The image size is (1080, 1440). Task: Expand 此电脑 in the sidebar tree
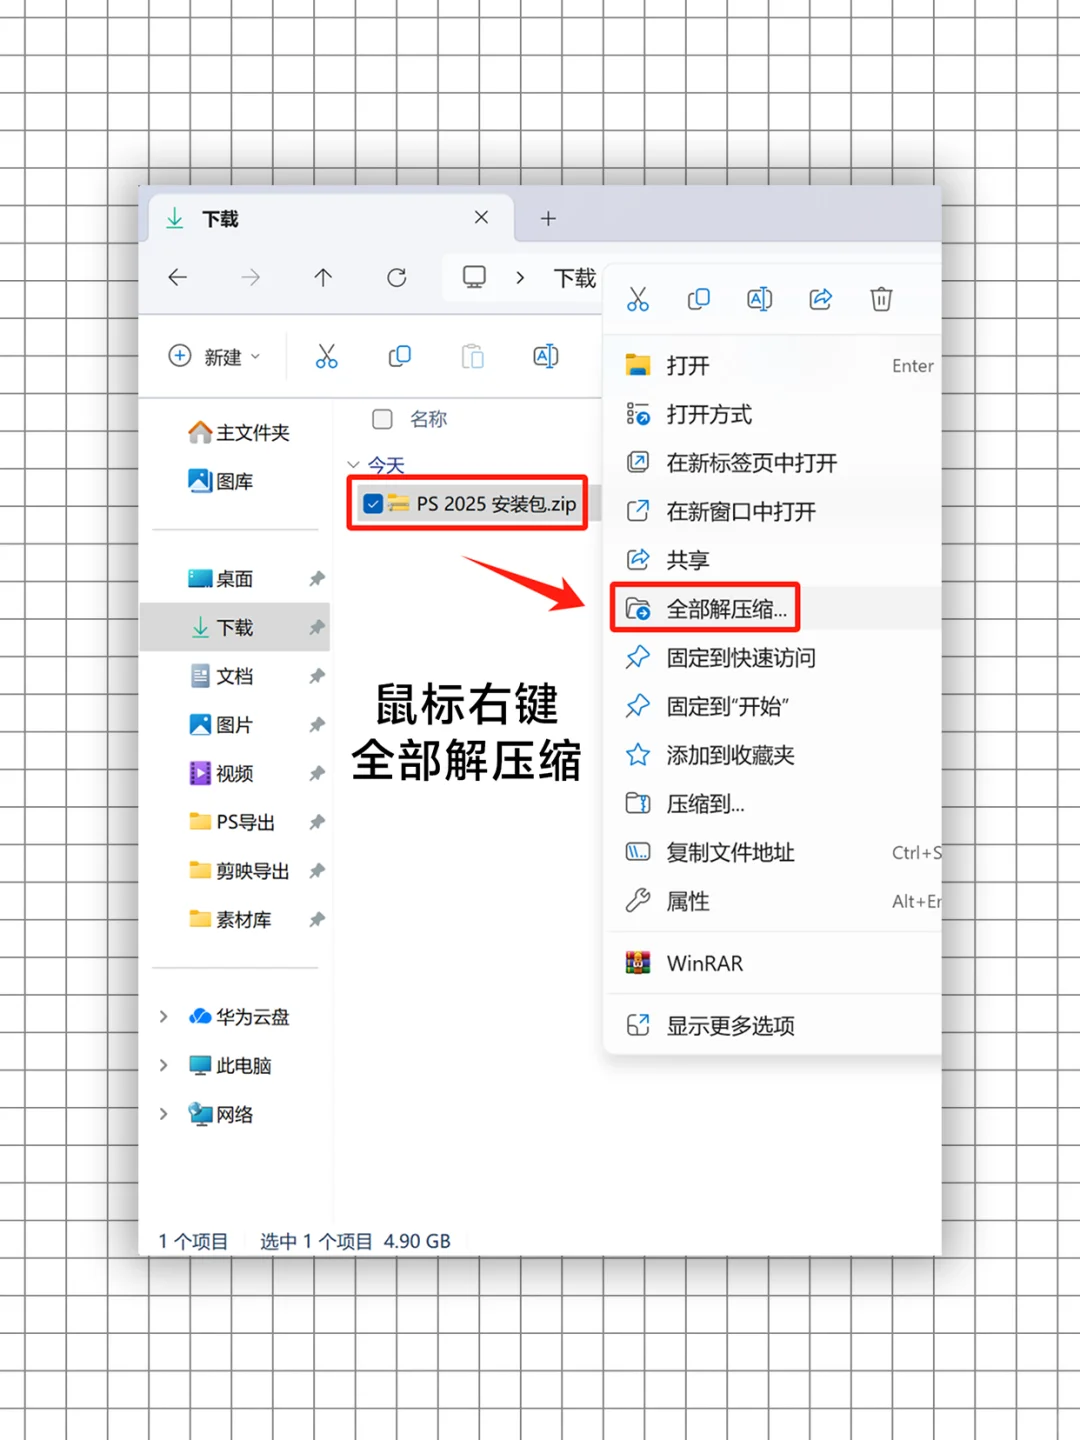coord(163,1065)
